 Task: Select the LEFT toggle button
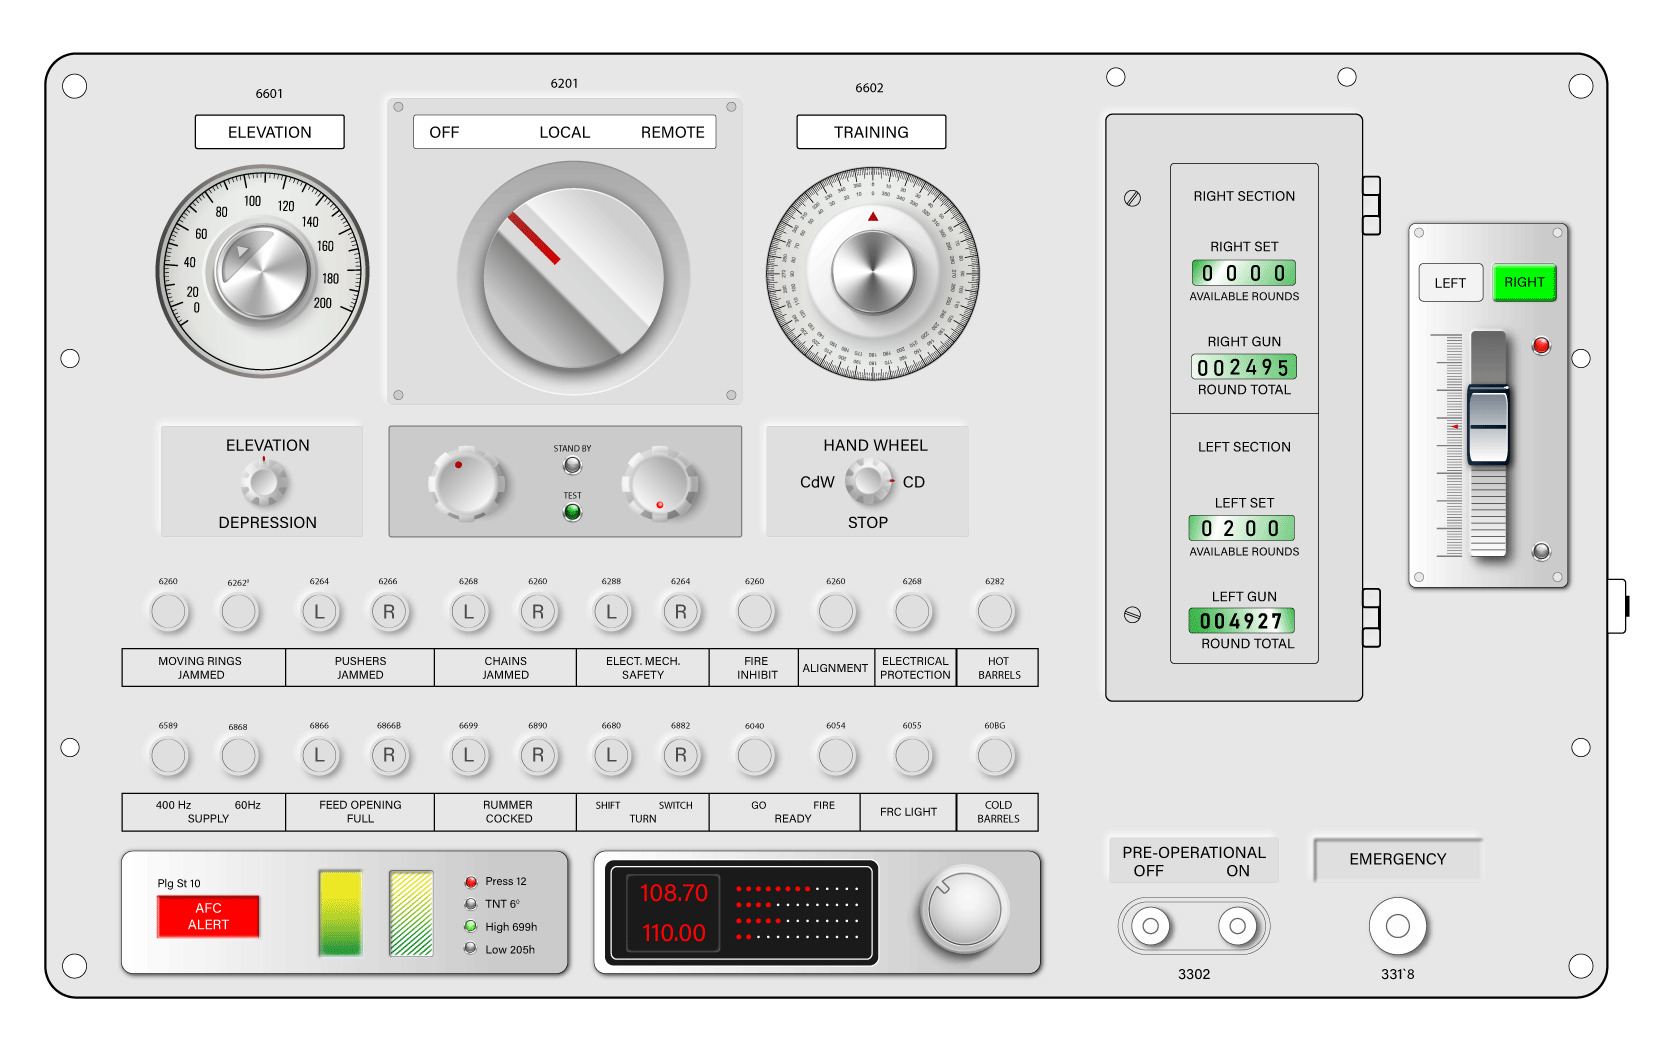point(1450,283)
